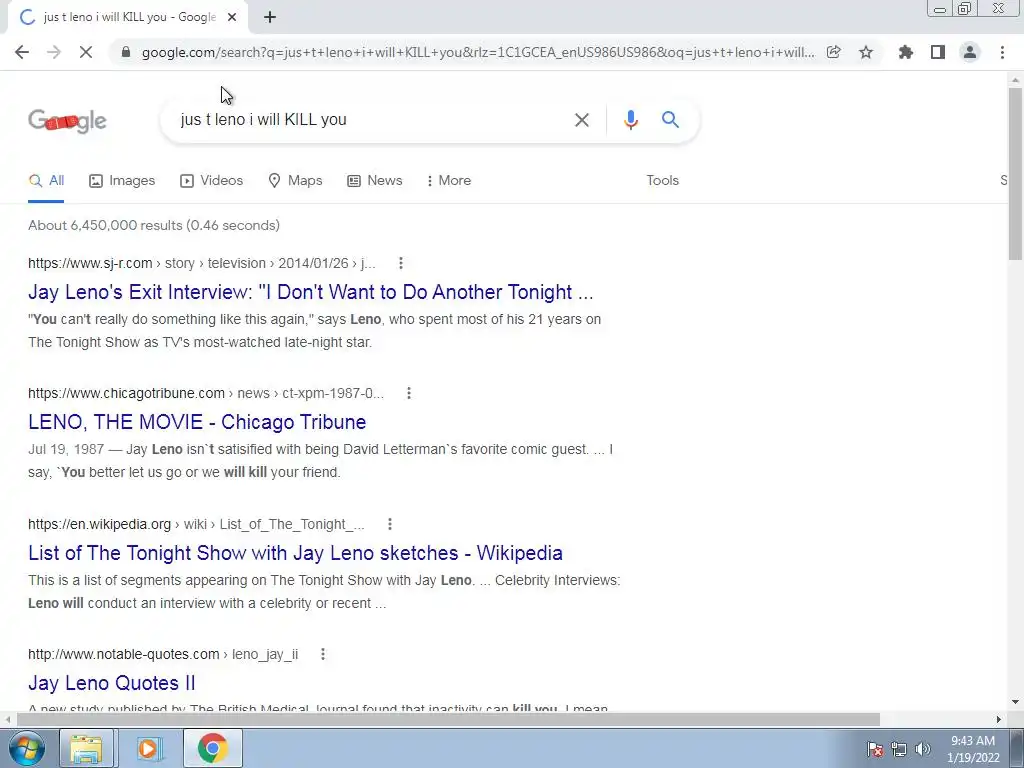Switch to Maps results
The image size is (1024, 768).
pos(295,181)
